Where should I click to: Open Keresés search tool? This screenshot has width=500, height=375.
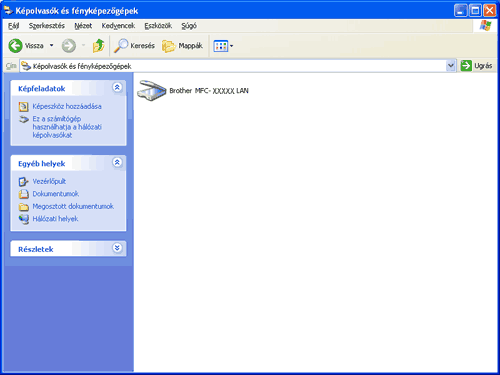(x=134, y=46)
